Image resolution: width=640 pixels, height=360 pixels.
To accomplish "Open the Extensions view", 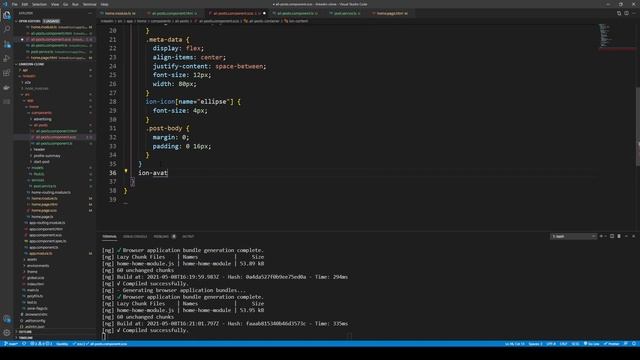I will point(7,73).
